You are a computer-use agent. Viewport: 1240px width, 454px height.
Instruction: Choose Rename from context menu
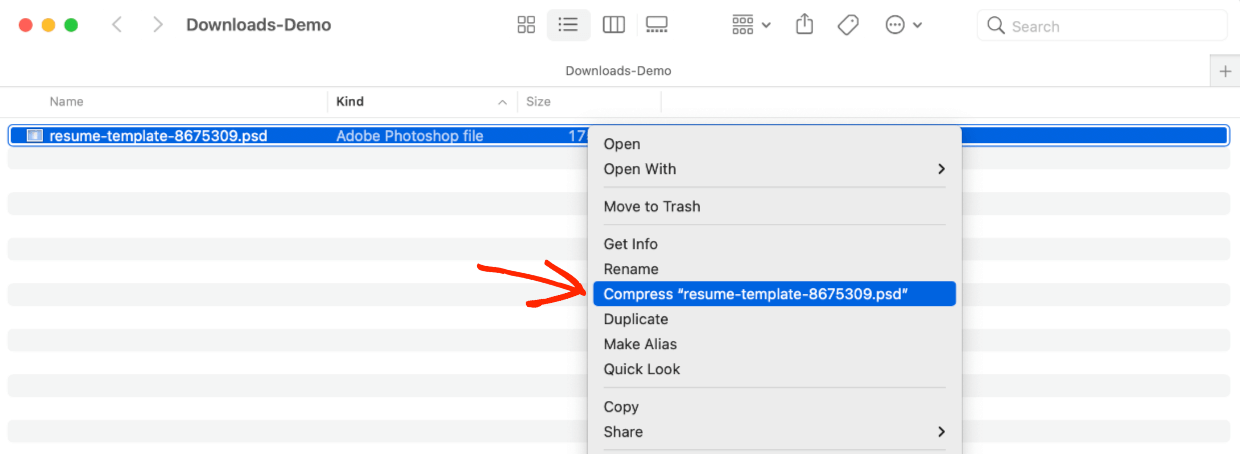[x=774, y=269]
